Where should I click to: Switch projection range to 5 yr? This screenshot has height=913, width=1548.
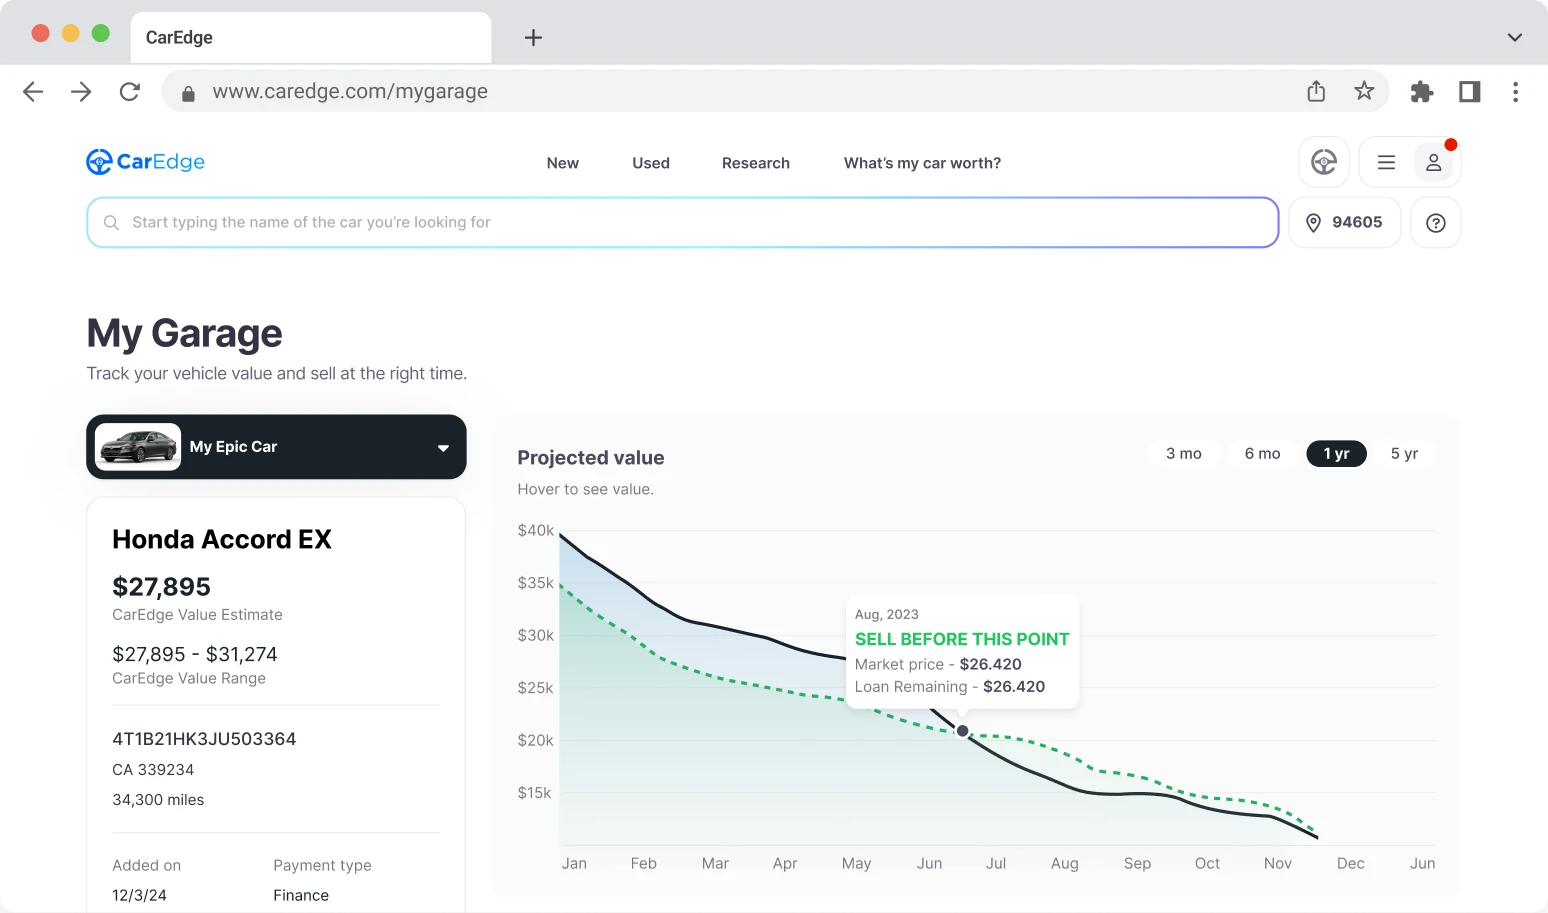pyautogui.click(x=1404, y=453)
